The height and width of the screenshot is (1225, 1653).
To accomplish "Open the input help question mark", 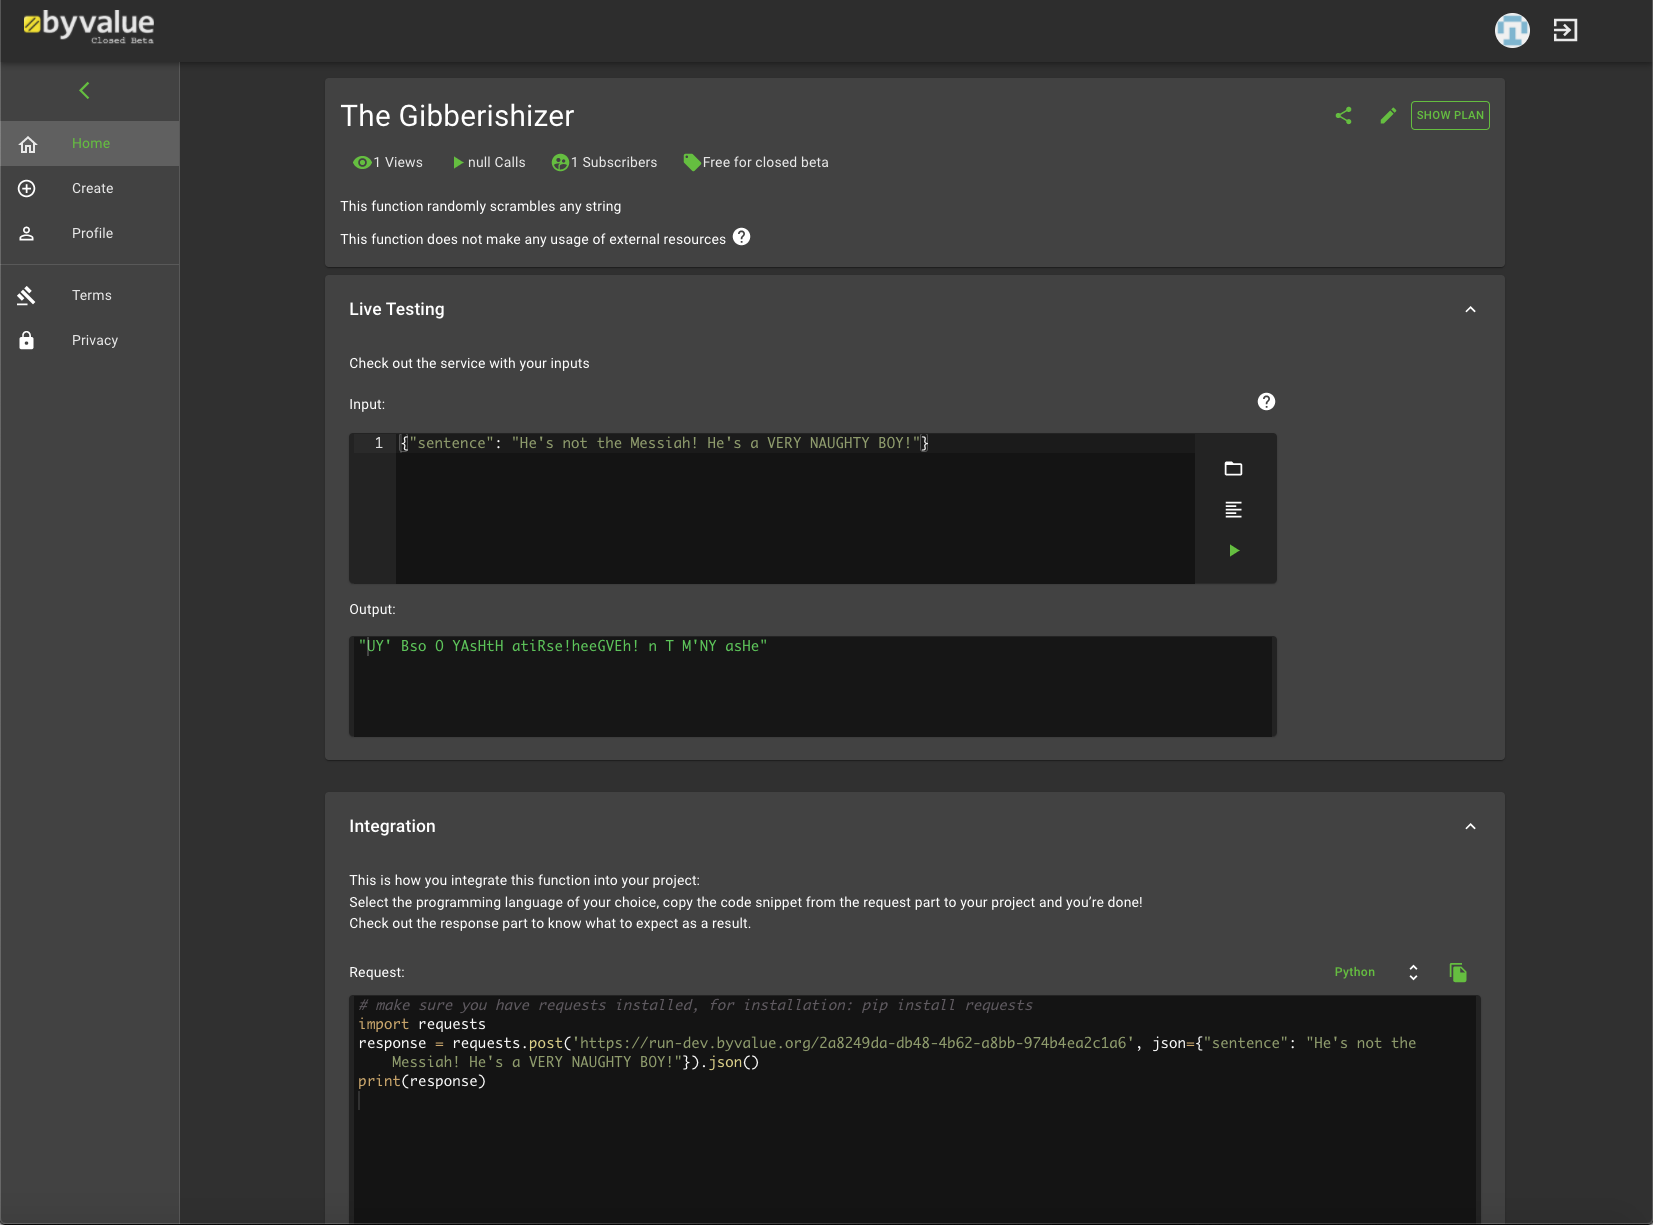I will click(1266, 401).
